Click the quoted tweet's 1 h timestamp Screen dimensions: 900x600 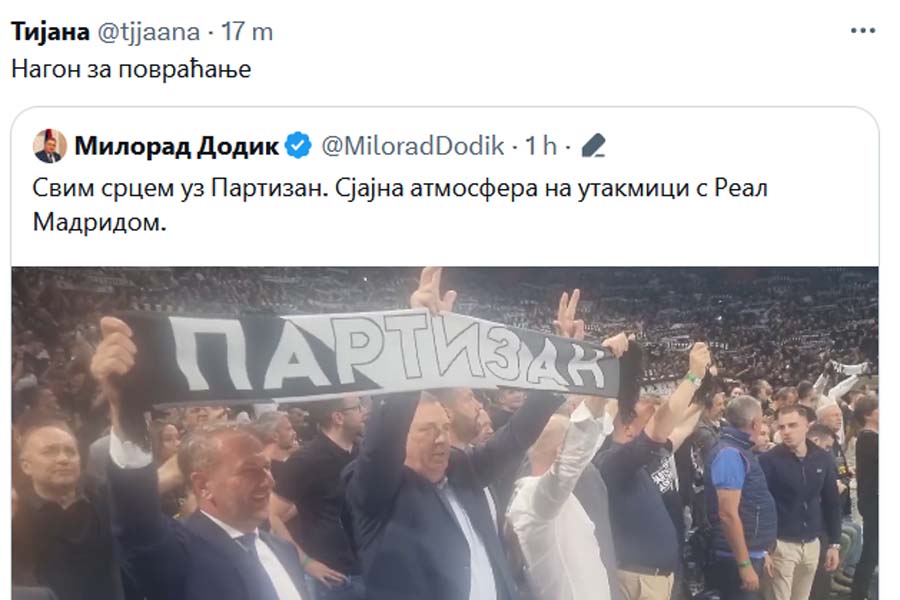pos(541,146)
